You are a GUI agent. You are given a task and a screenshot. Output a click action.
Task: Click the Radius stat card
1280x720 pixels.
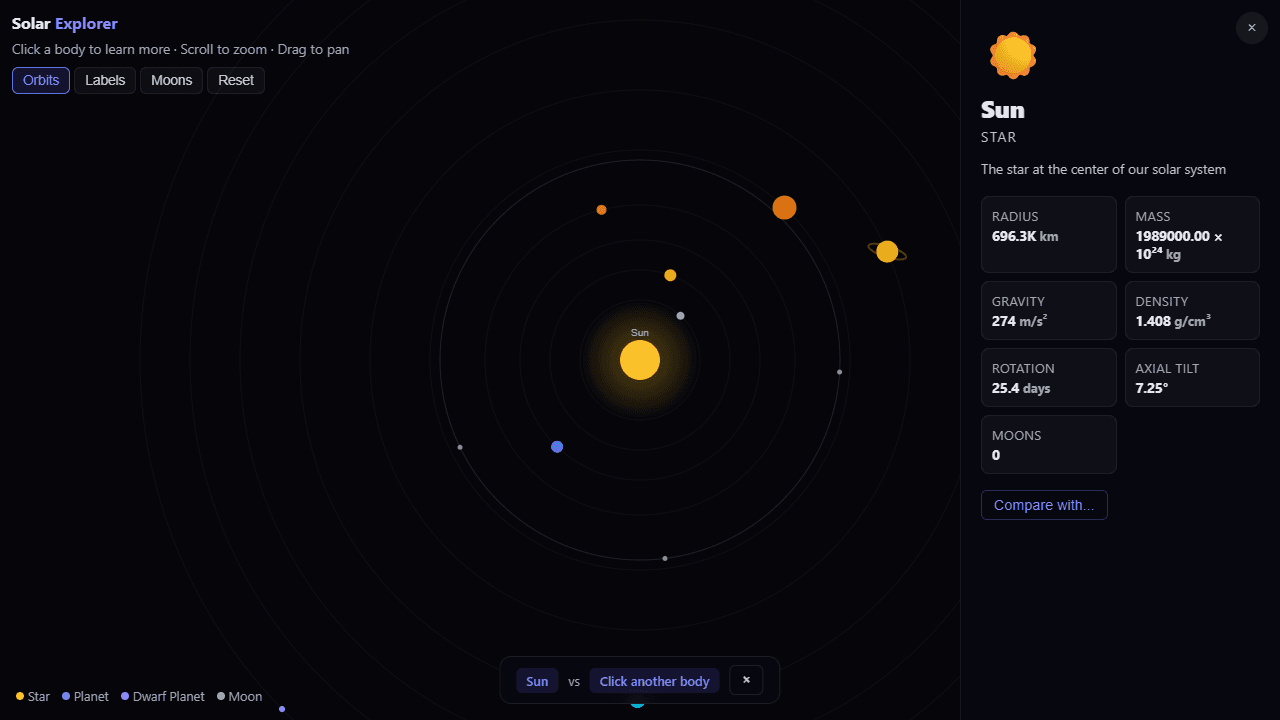coord(1048,234)
